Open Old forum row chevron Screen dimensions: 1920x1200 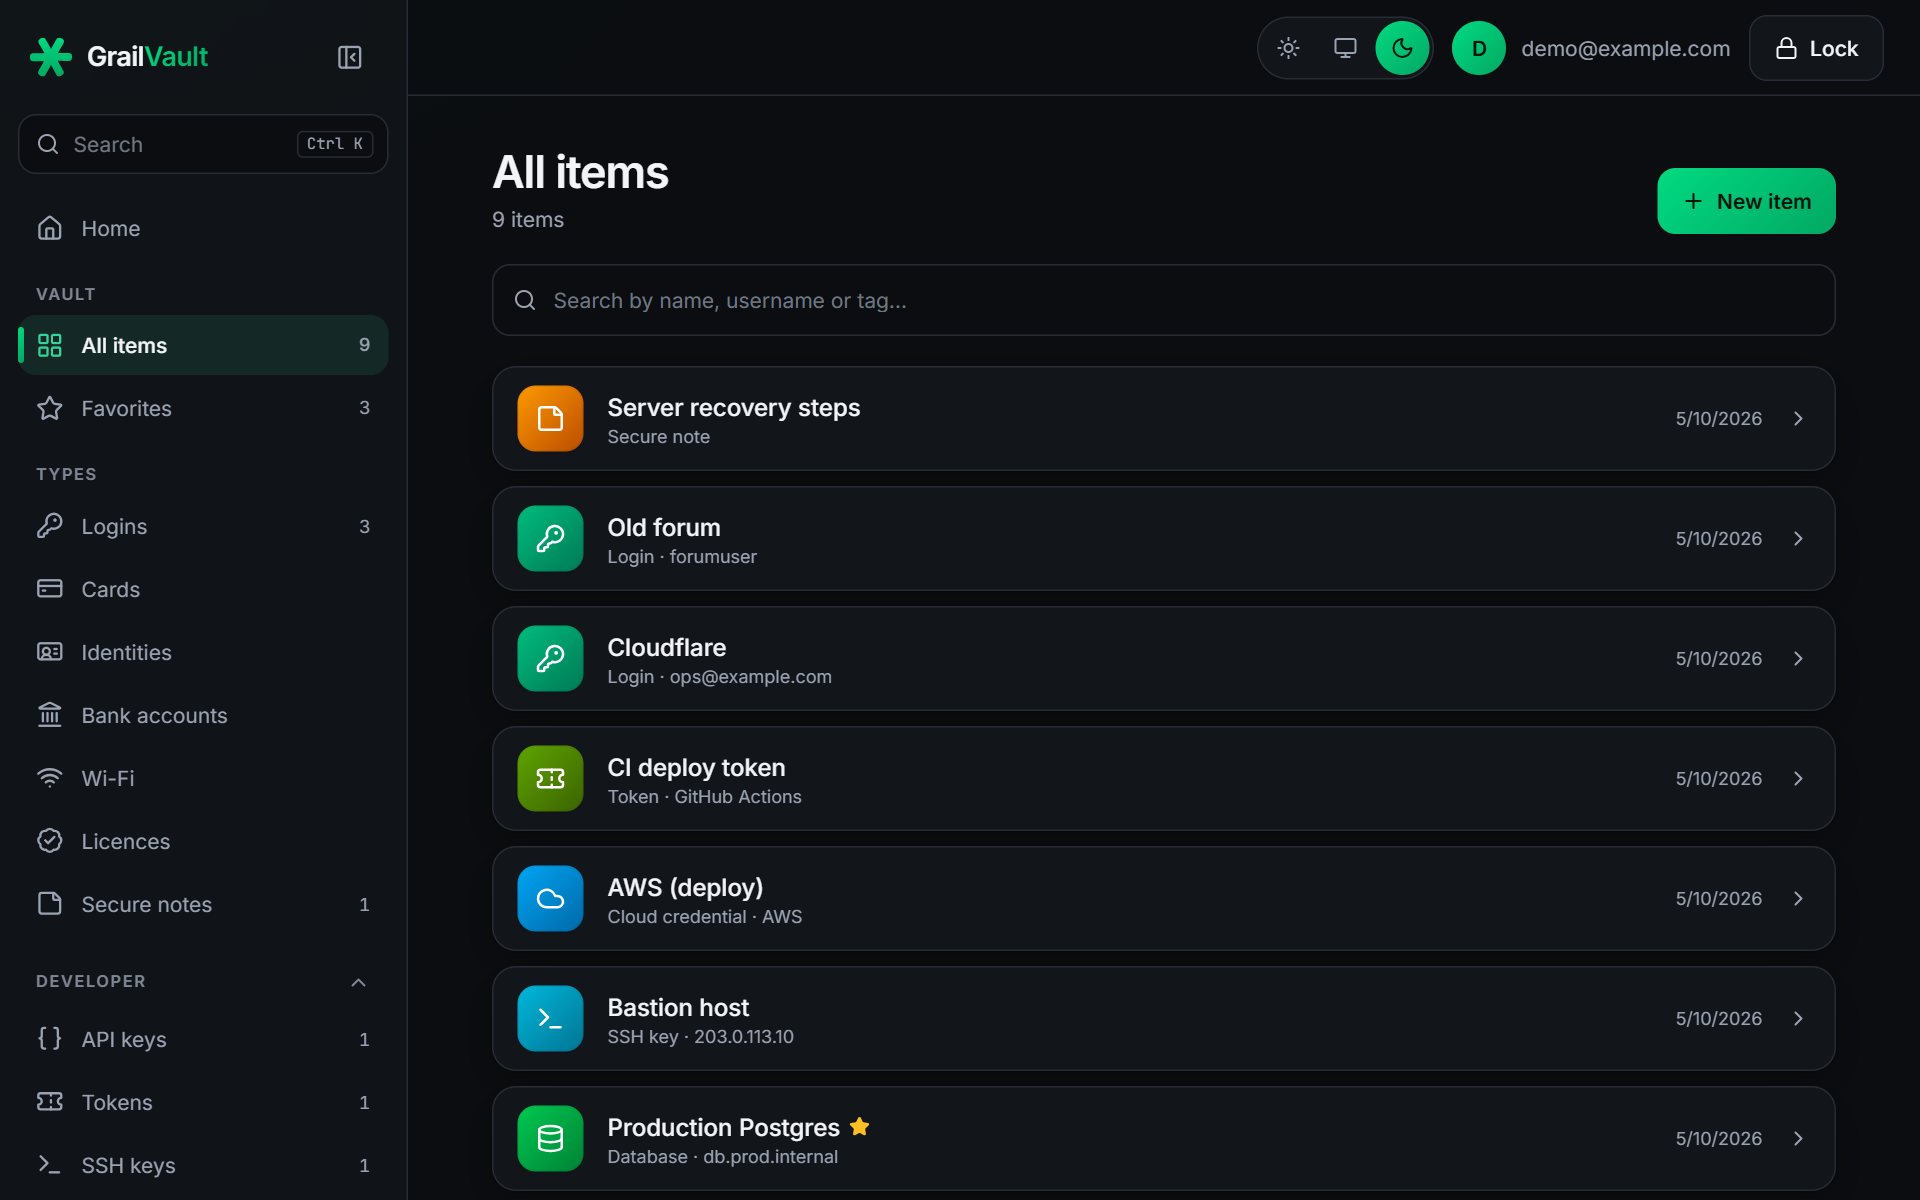[1798, 538]
